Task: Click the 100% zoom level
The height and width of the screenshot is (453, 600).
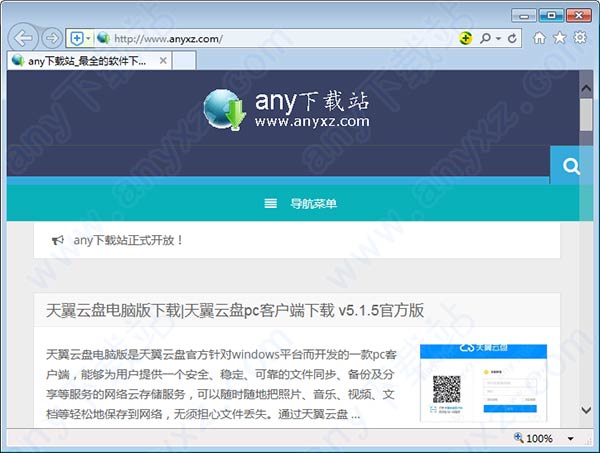Action: click(x=540, y=438)
